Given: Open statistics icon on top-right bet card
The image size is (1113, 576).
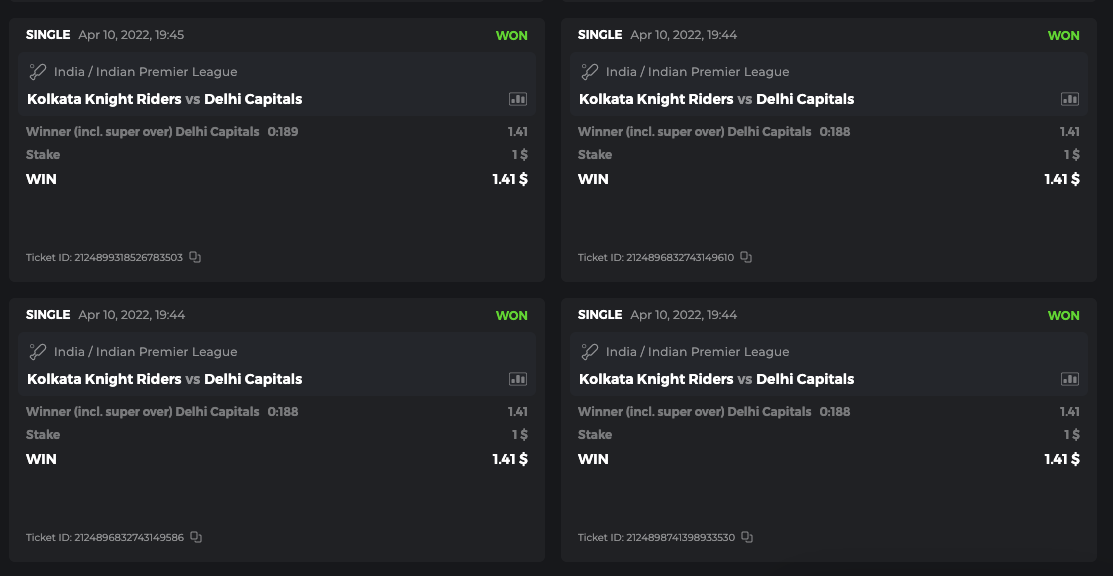Looking at the screenshot, I should coord(1069,99).
